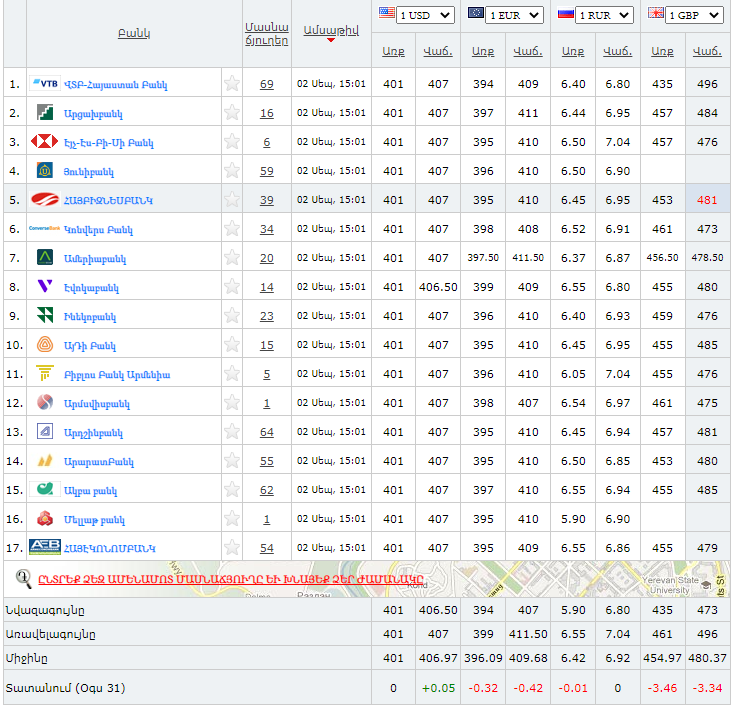Toggle favorite star for row 12 bank
This screenshot has width=732, height=705.
pos(232,402)
